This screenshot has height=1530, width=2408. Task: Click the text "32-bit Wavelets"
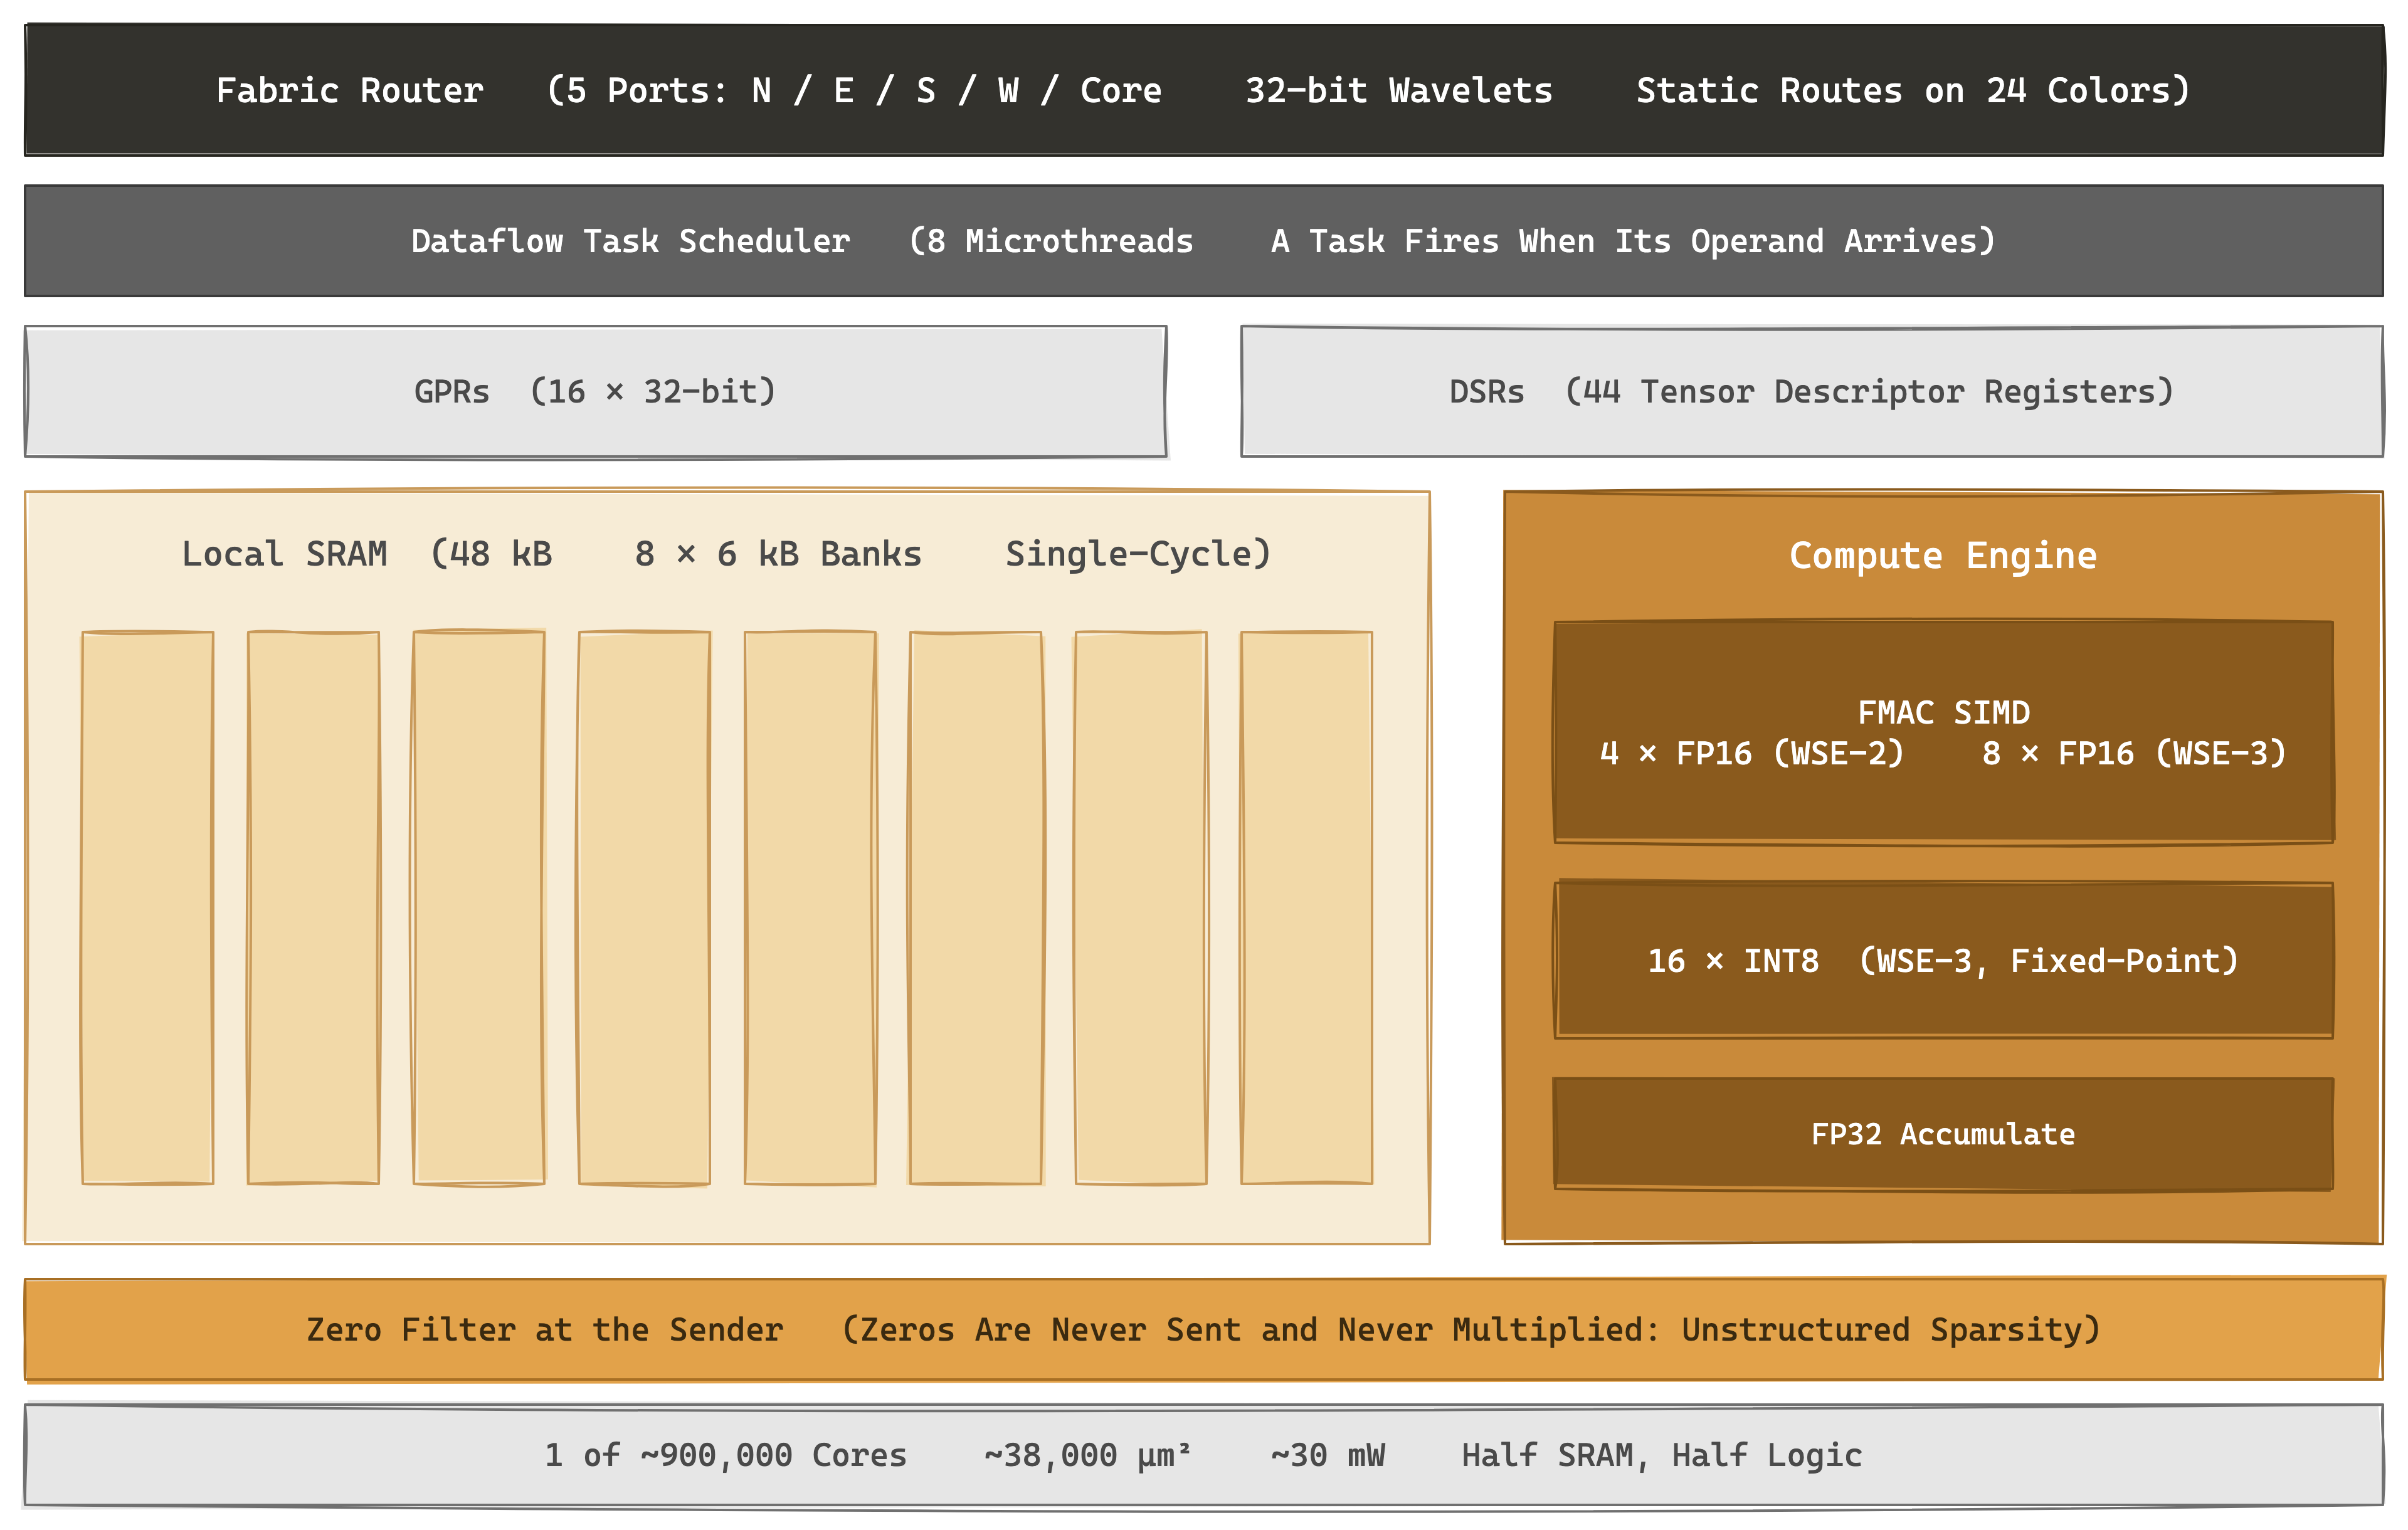pos(1399,91)
